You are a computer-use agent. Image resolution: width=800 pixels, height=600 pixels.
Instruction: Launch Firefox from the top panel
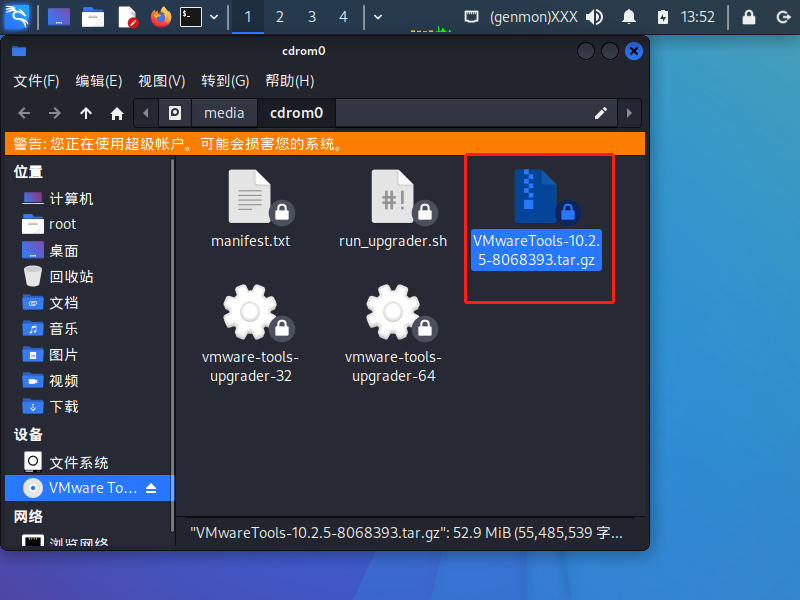click(161, 17)
